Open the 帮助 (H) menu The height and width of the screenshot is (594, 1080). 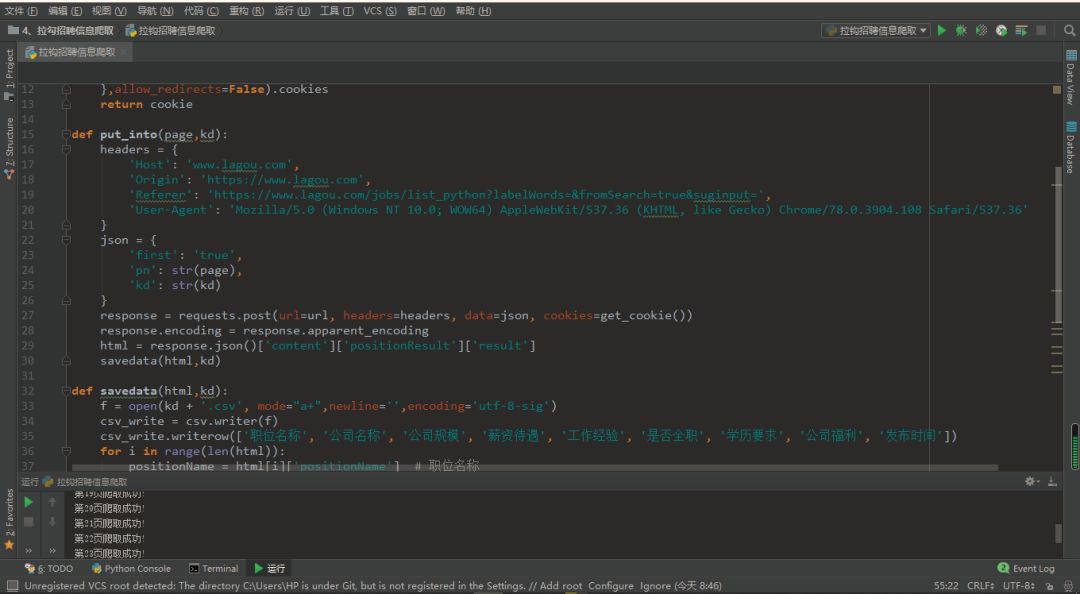(x=473, y=10)
